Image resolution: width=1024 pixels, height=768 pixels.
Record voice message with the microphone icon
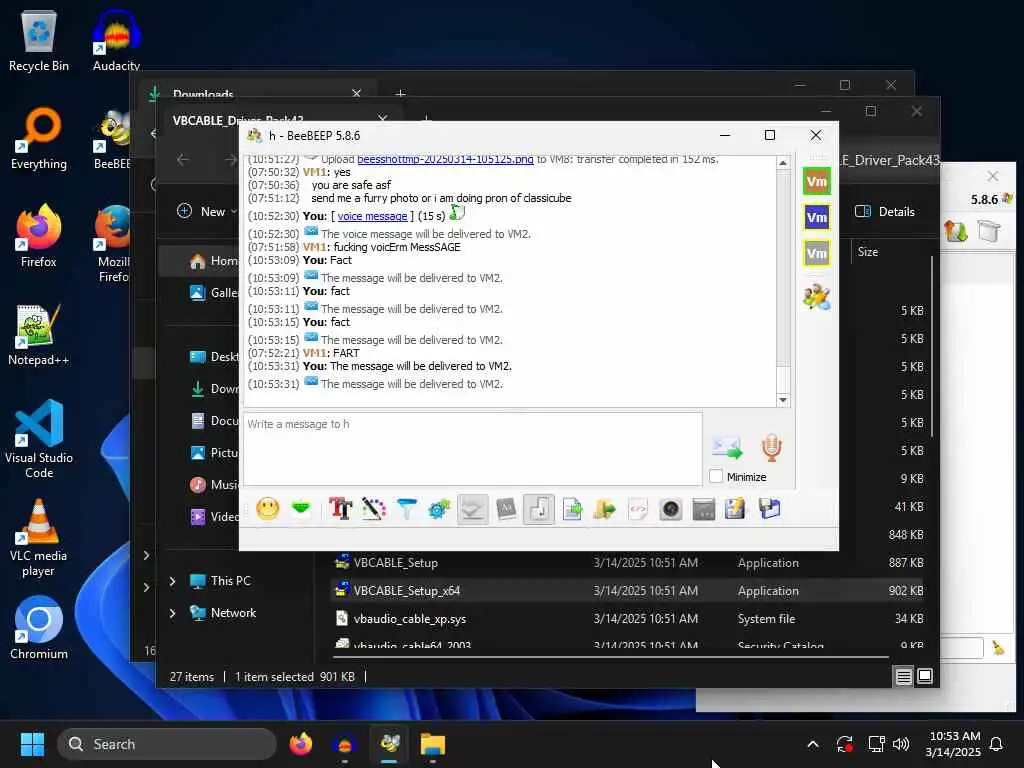point(771,448)
